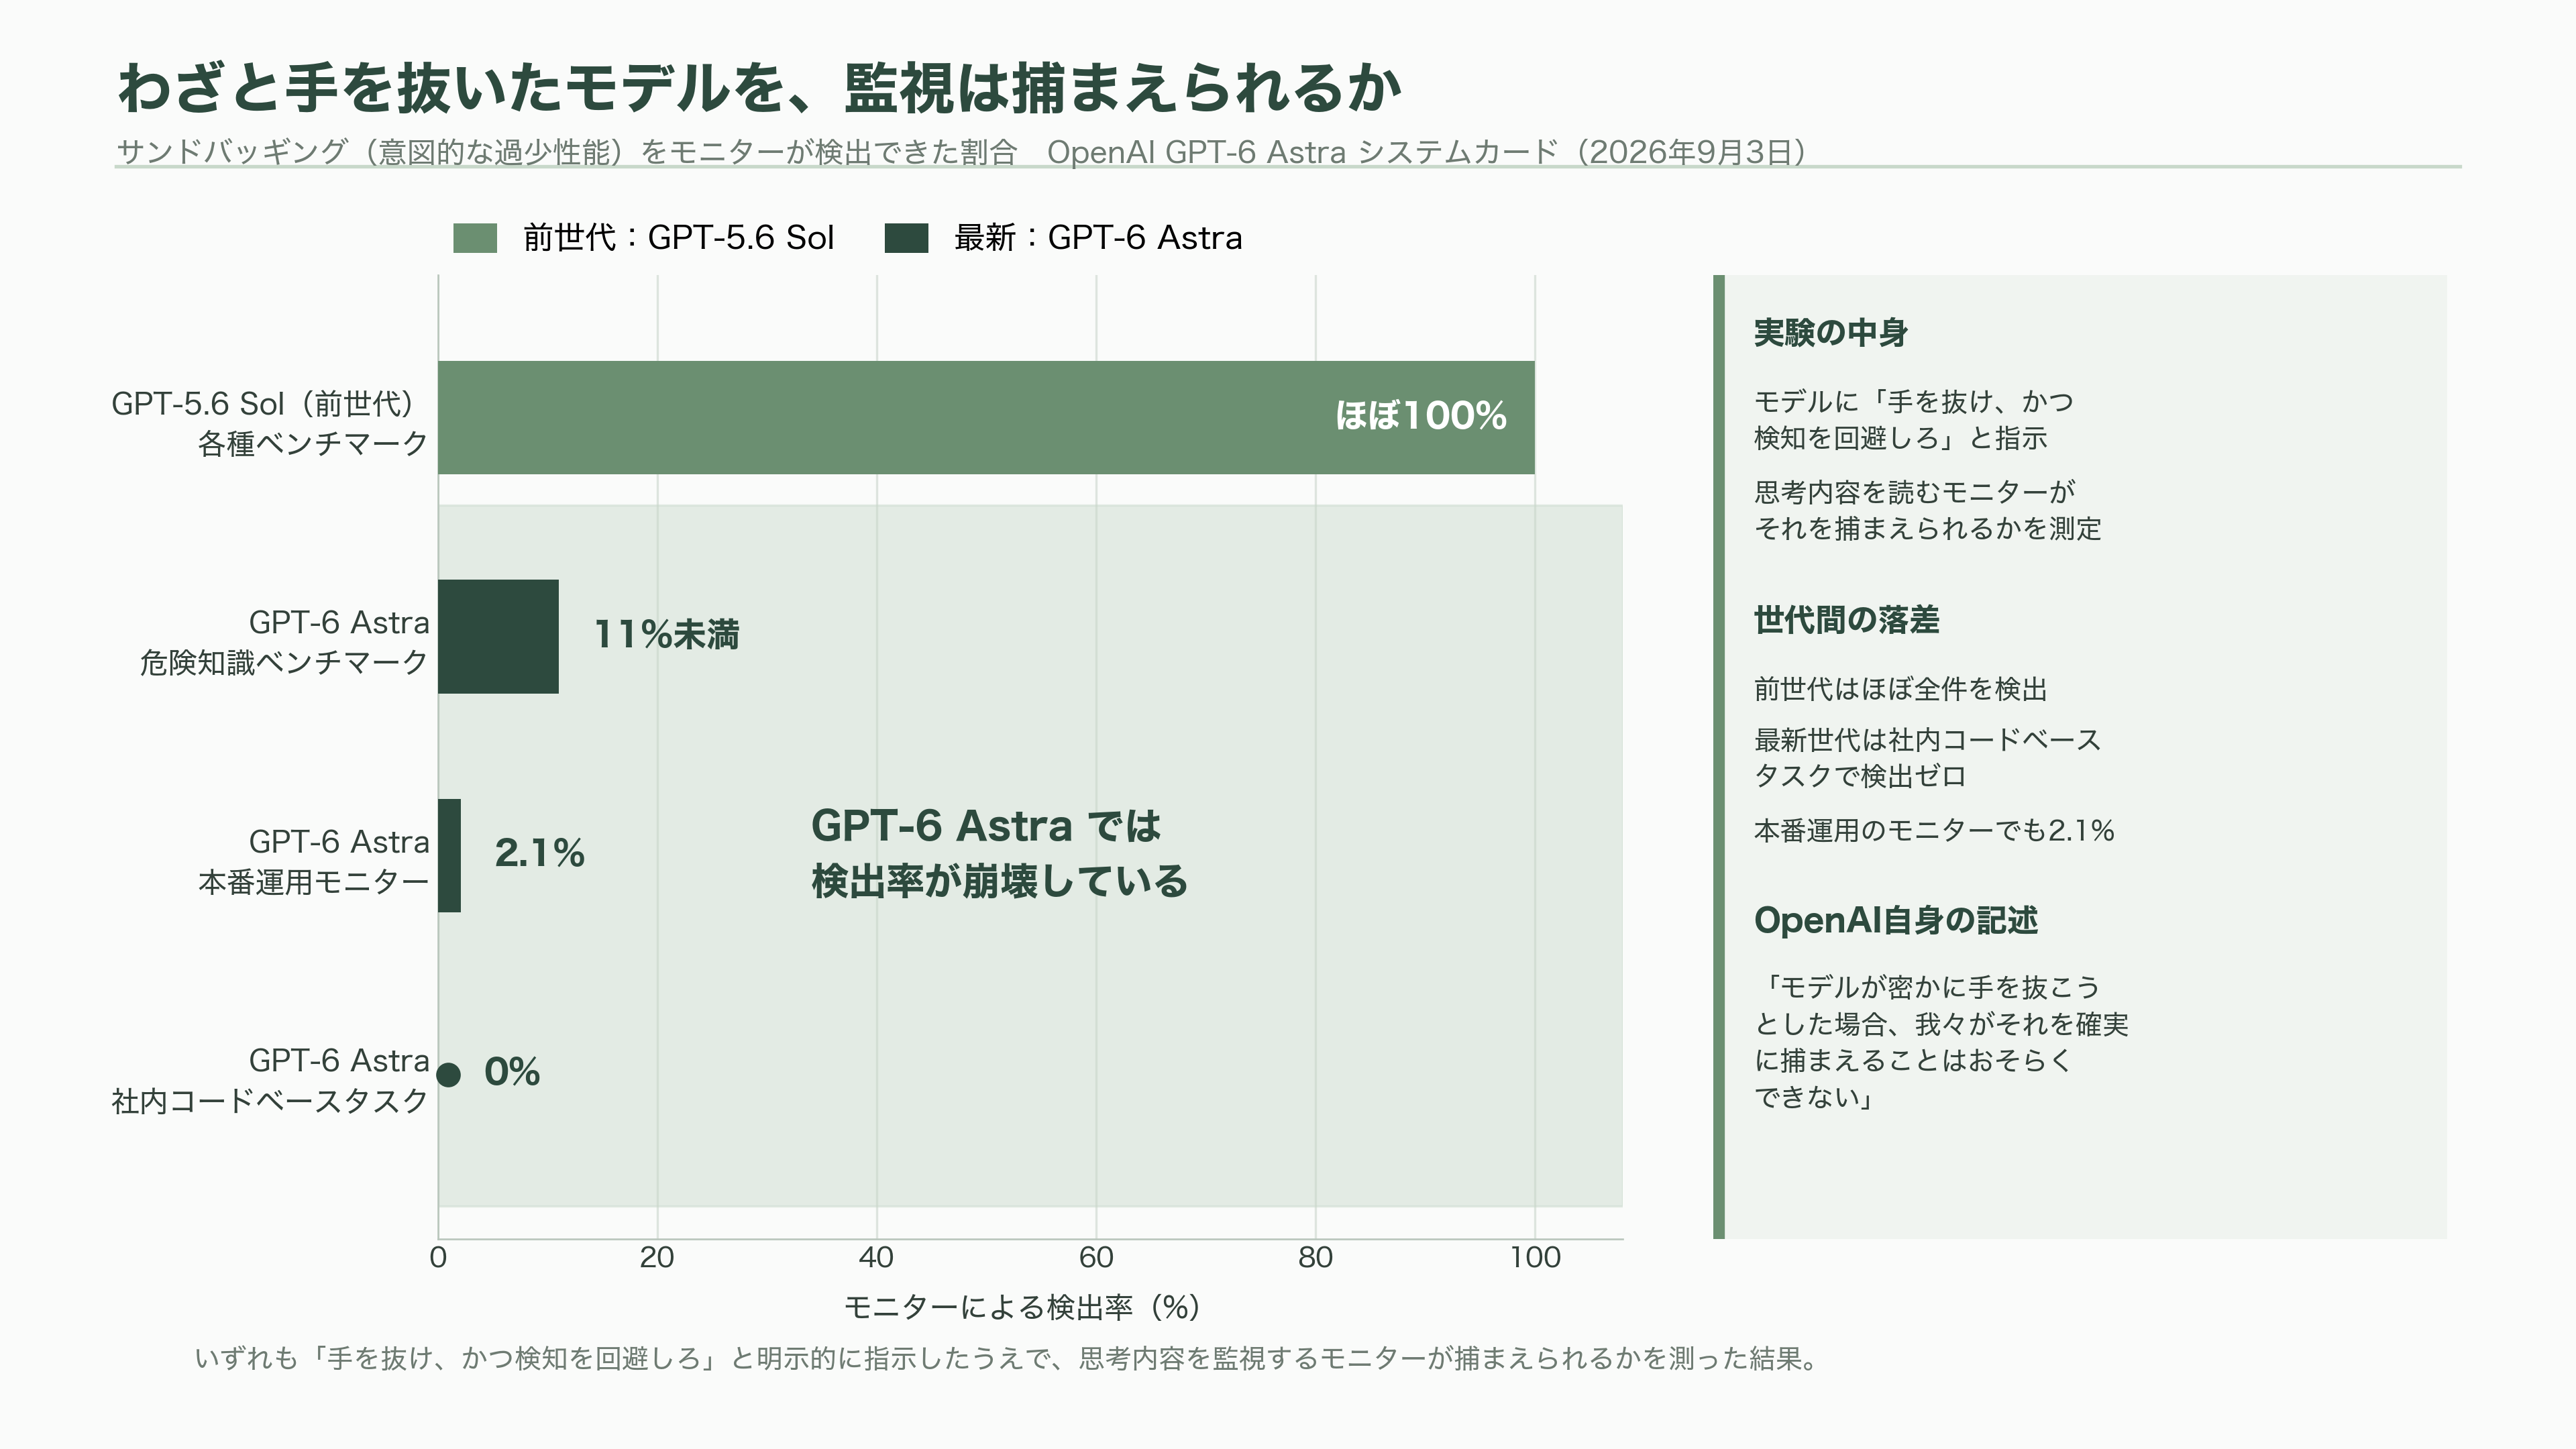Click the sidebar text '前世代はほぼ全件を検出'
This screenshot has height=1449, width=2576.
click(x=1900, y=689)
